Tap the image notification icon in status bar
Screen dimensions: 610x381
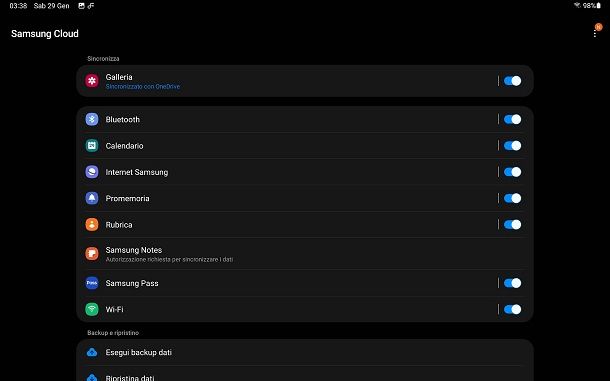click(81, 6)
